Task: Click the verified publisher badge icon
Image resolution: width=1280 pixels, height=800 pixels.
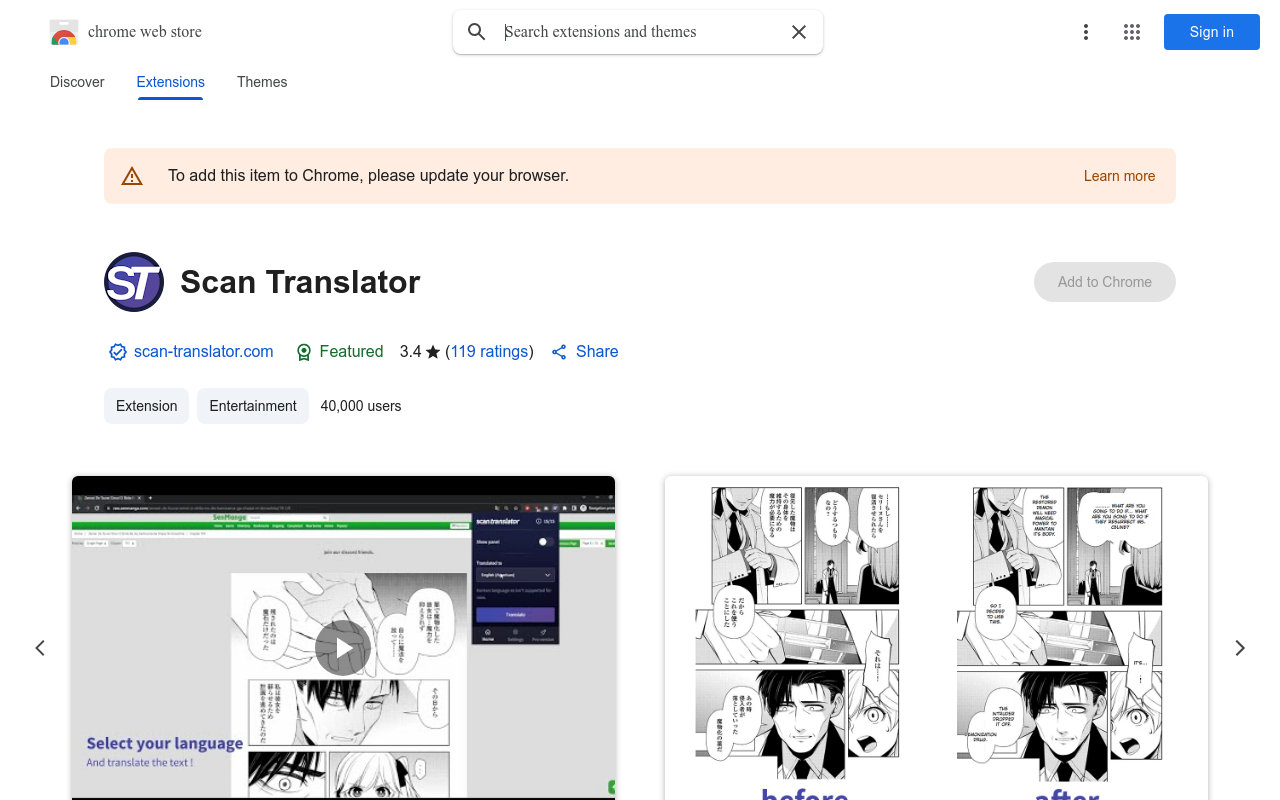Action: (x=118, y=352)
